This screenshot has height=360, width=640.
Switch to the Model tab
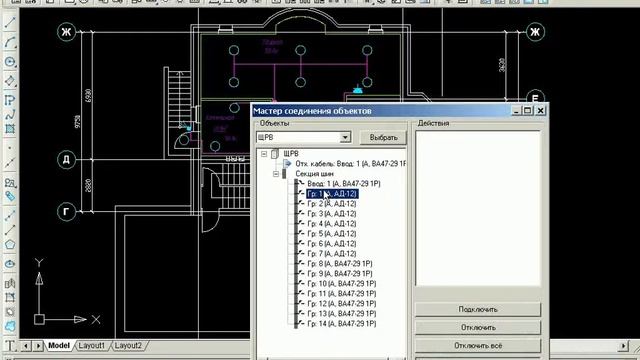(59, 346)
